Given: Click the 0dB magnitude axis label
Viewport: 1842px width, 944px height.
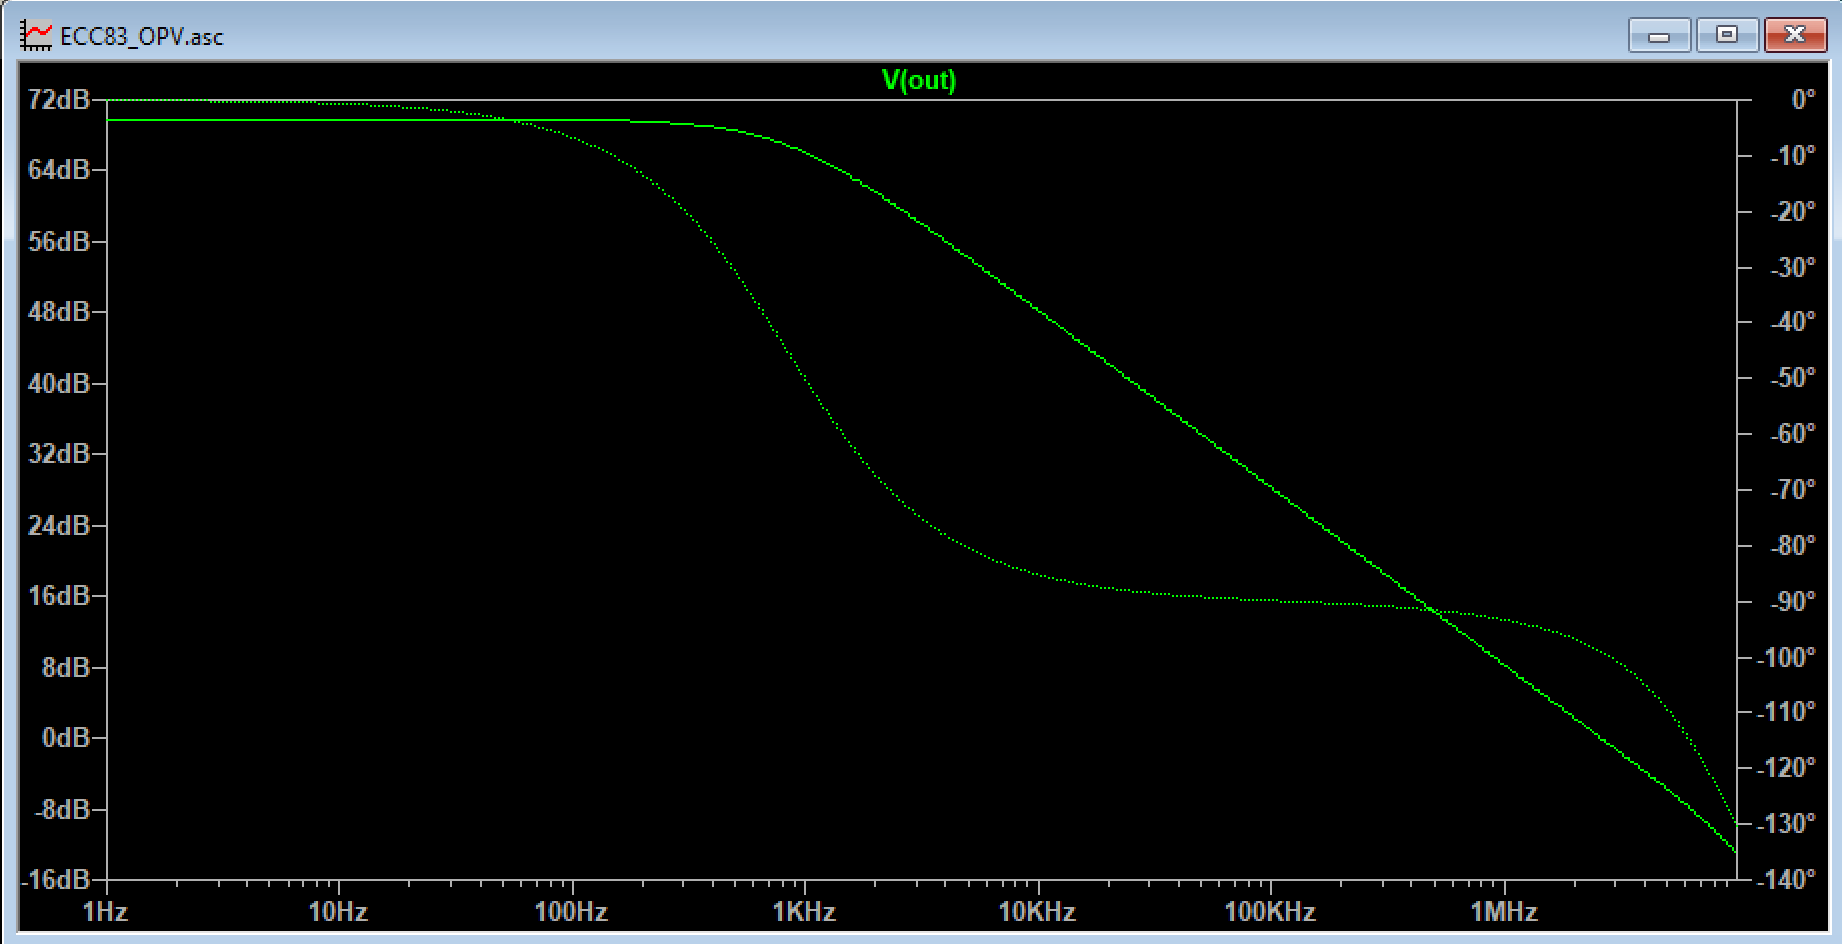Looking at the screenshot, I should 66,738.
